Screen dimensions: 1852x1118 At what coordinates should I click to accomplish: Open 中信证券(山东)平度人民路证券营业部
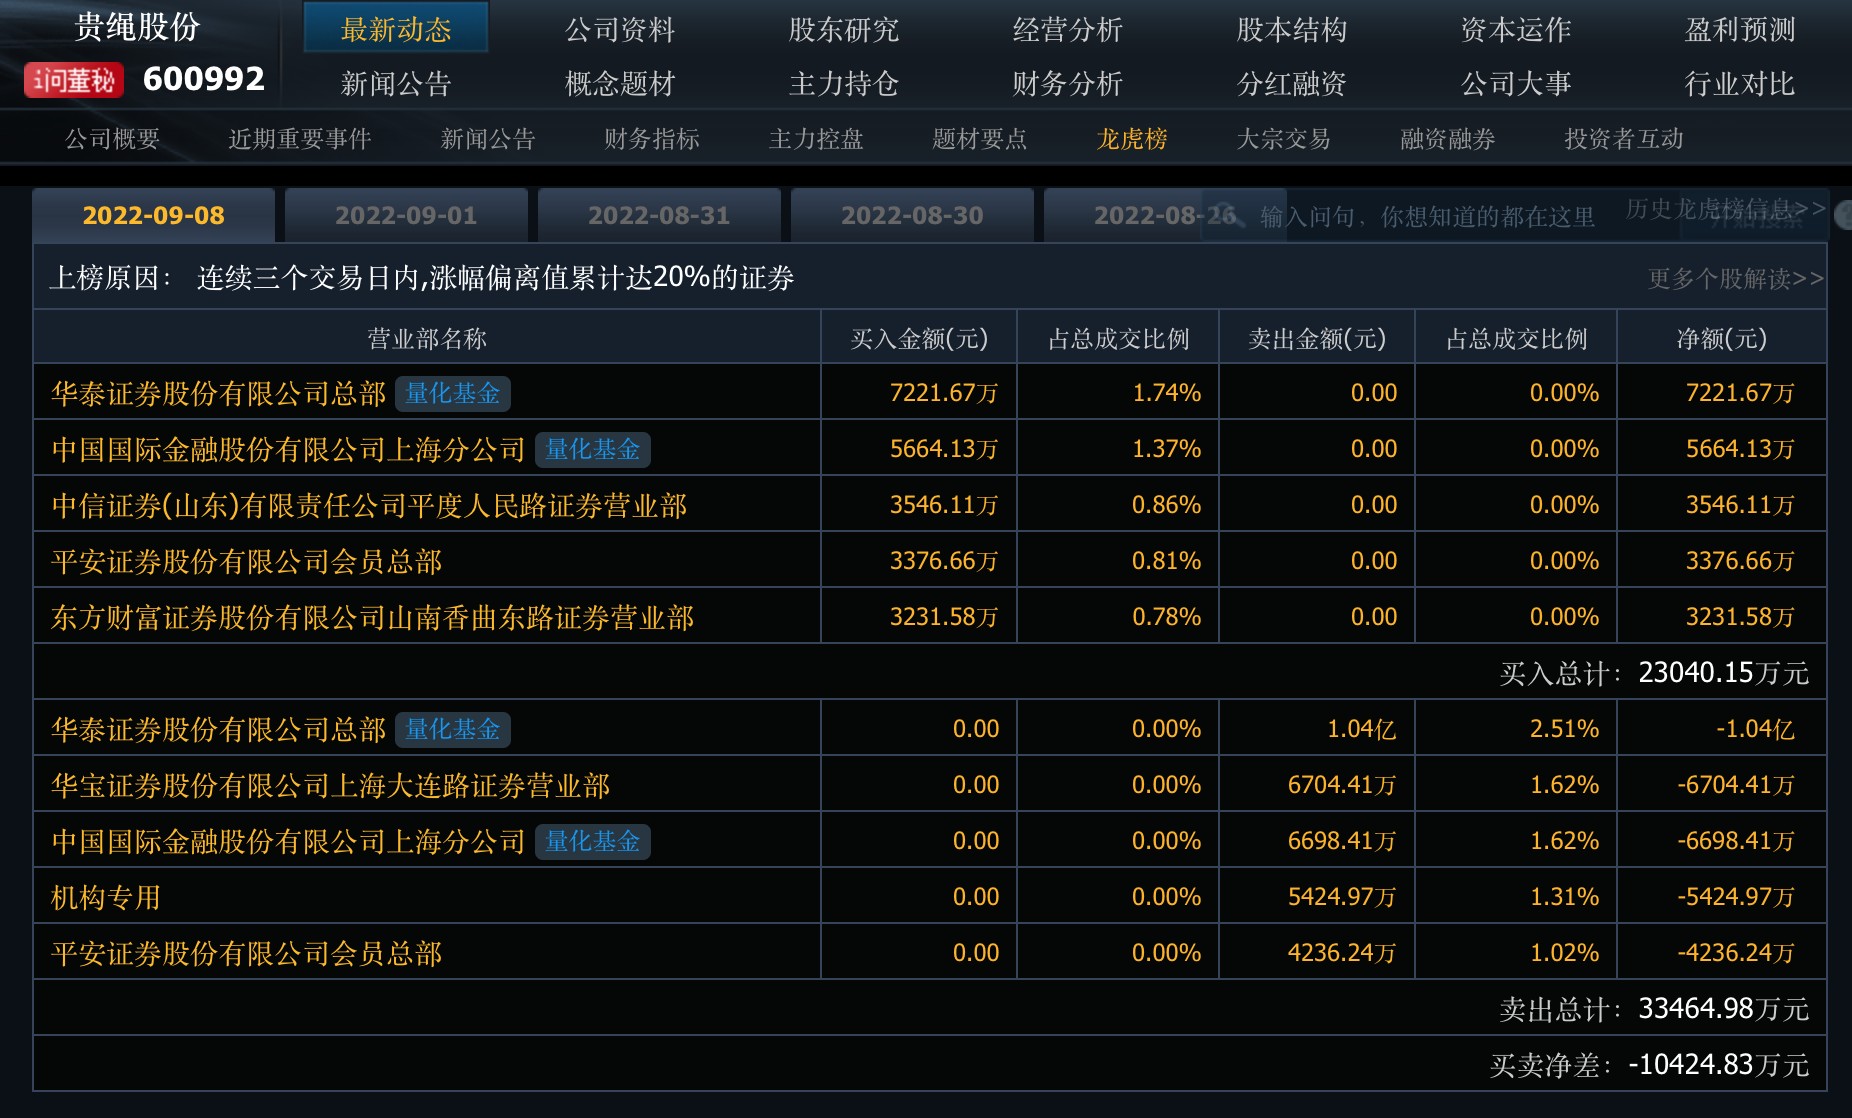[369, 505]
